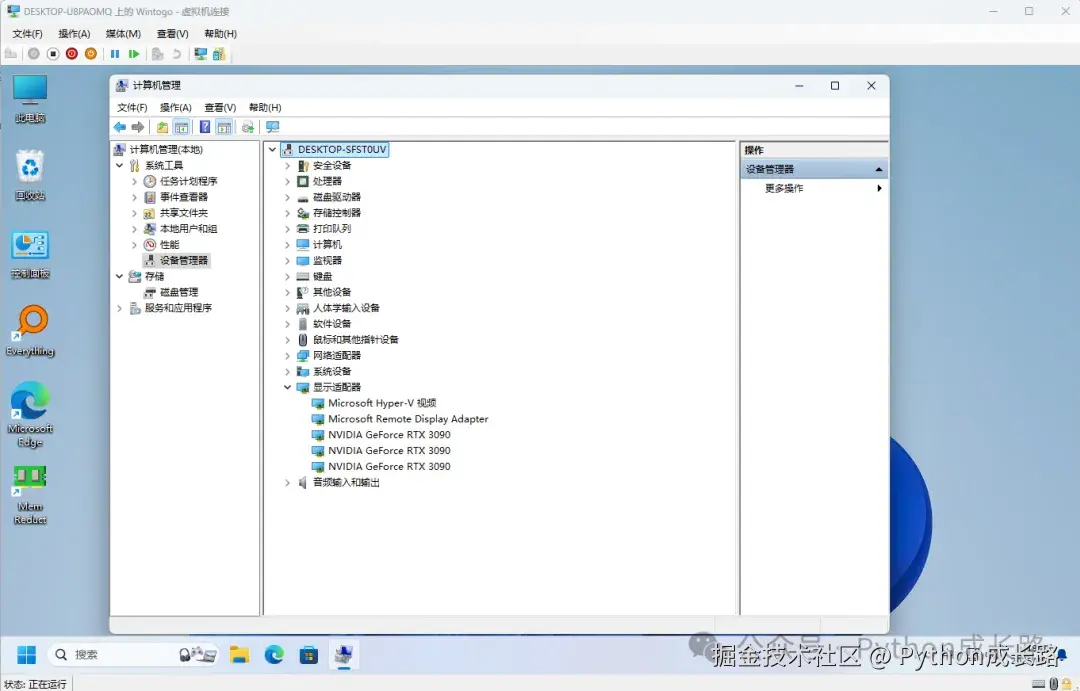
Task: Click the print toolbar icon in Computer Management
Action: pyautogui.click(x=248, y=127)
